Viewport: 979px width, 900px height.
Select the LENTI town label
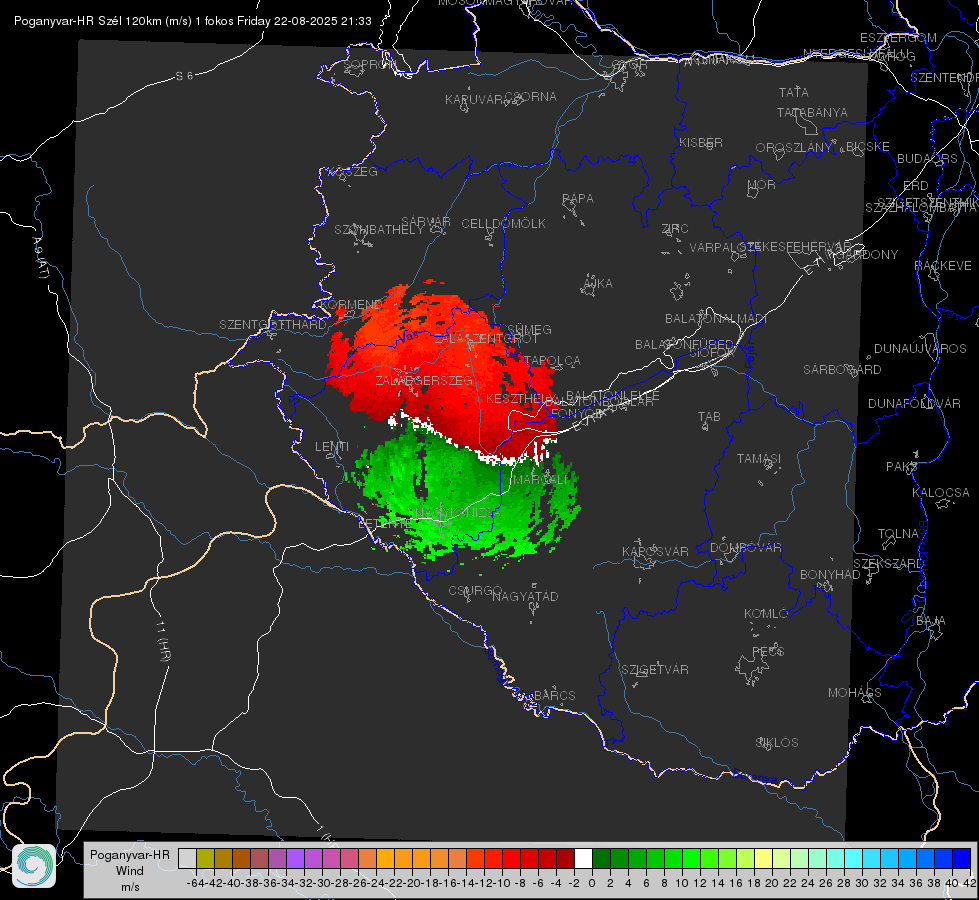pyautogui.click(x=332, y=447)
